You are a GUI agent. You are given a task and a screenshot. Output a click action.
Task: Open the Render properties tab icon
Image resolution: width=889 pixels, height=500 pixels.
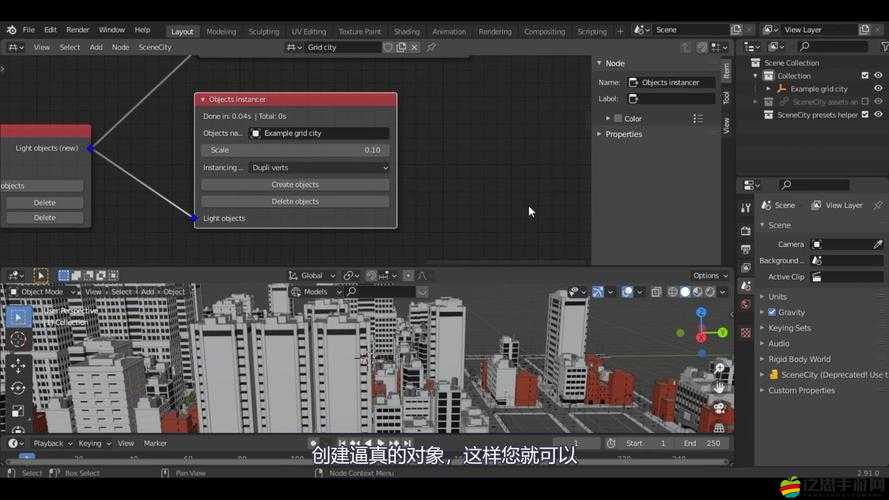pos(746,231)
